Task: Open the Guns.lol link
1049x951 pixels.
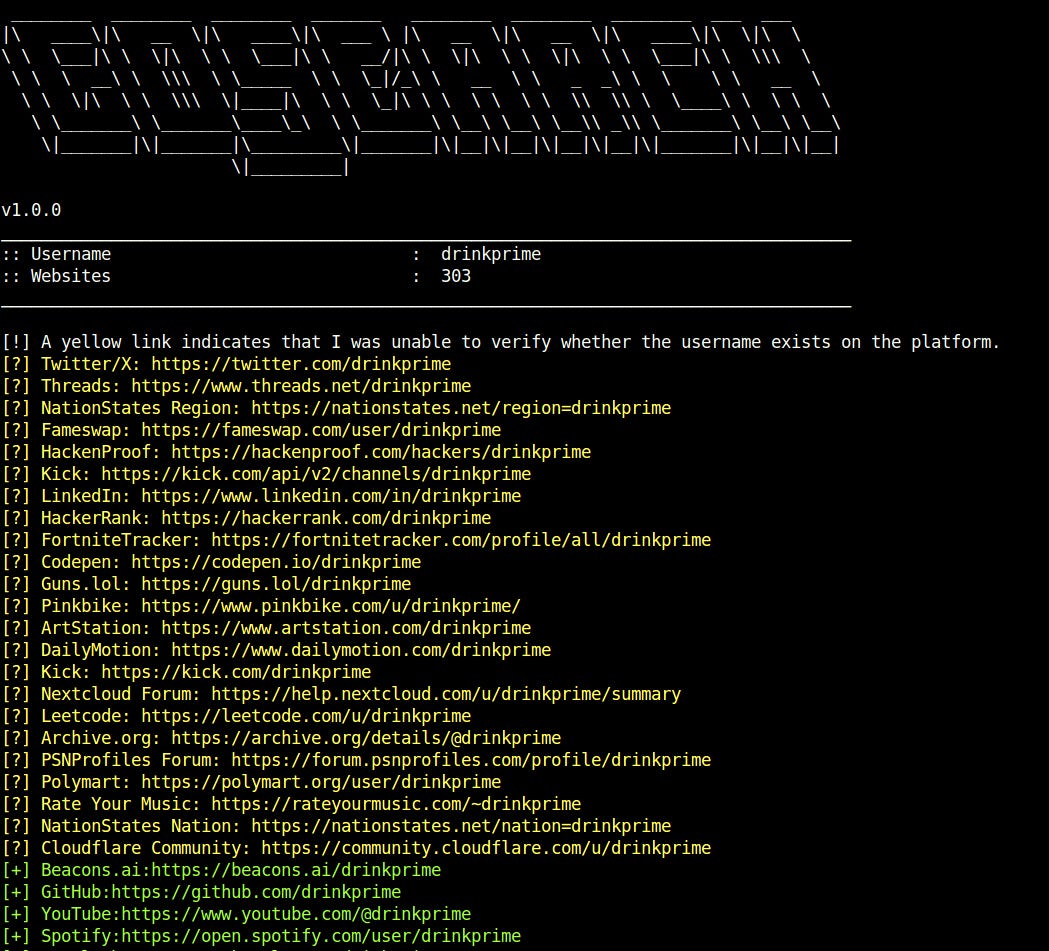Action: tap(276, 585)
